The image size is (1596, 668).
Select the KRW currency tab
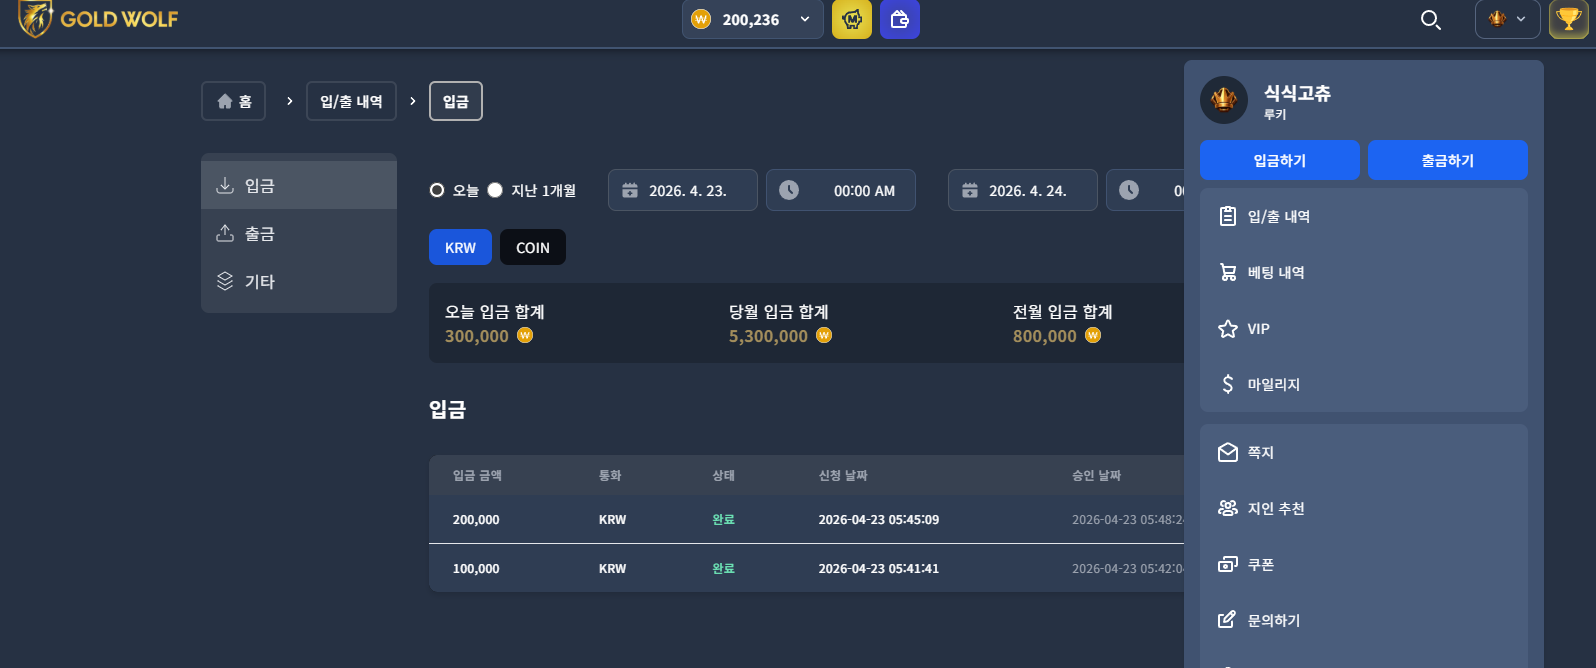(460, 247)
